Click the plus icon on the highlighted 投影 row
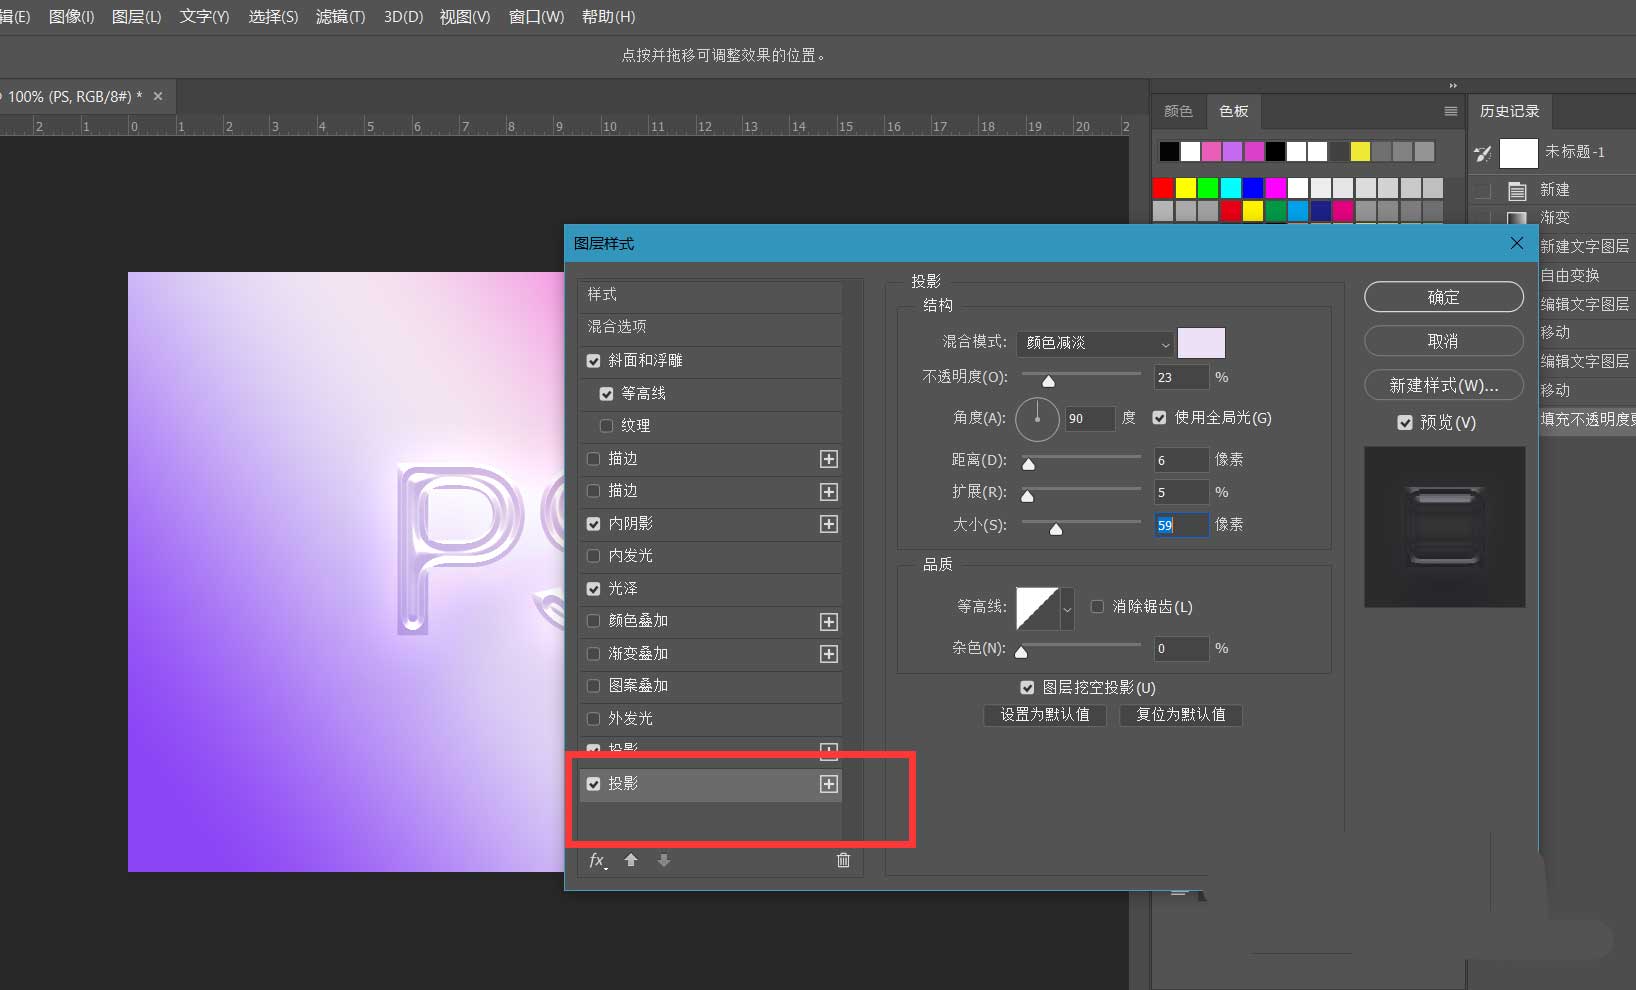 [x=829, y=784]
